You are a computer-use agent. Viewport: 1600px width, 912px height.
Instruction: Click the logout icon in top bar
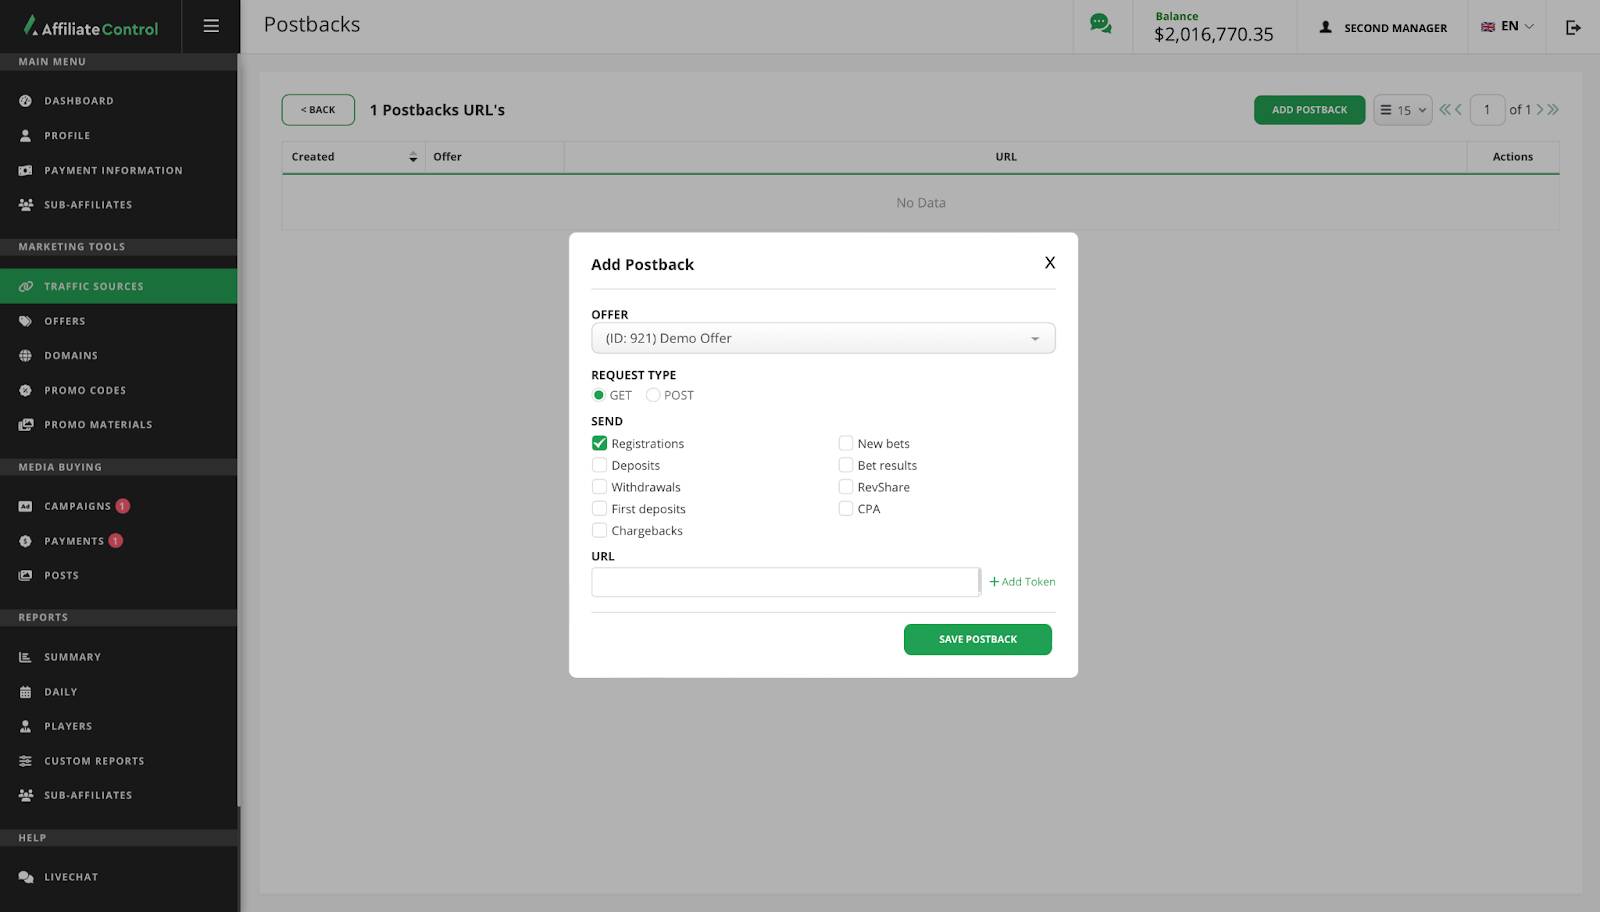[x=1573, y=27]
